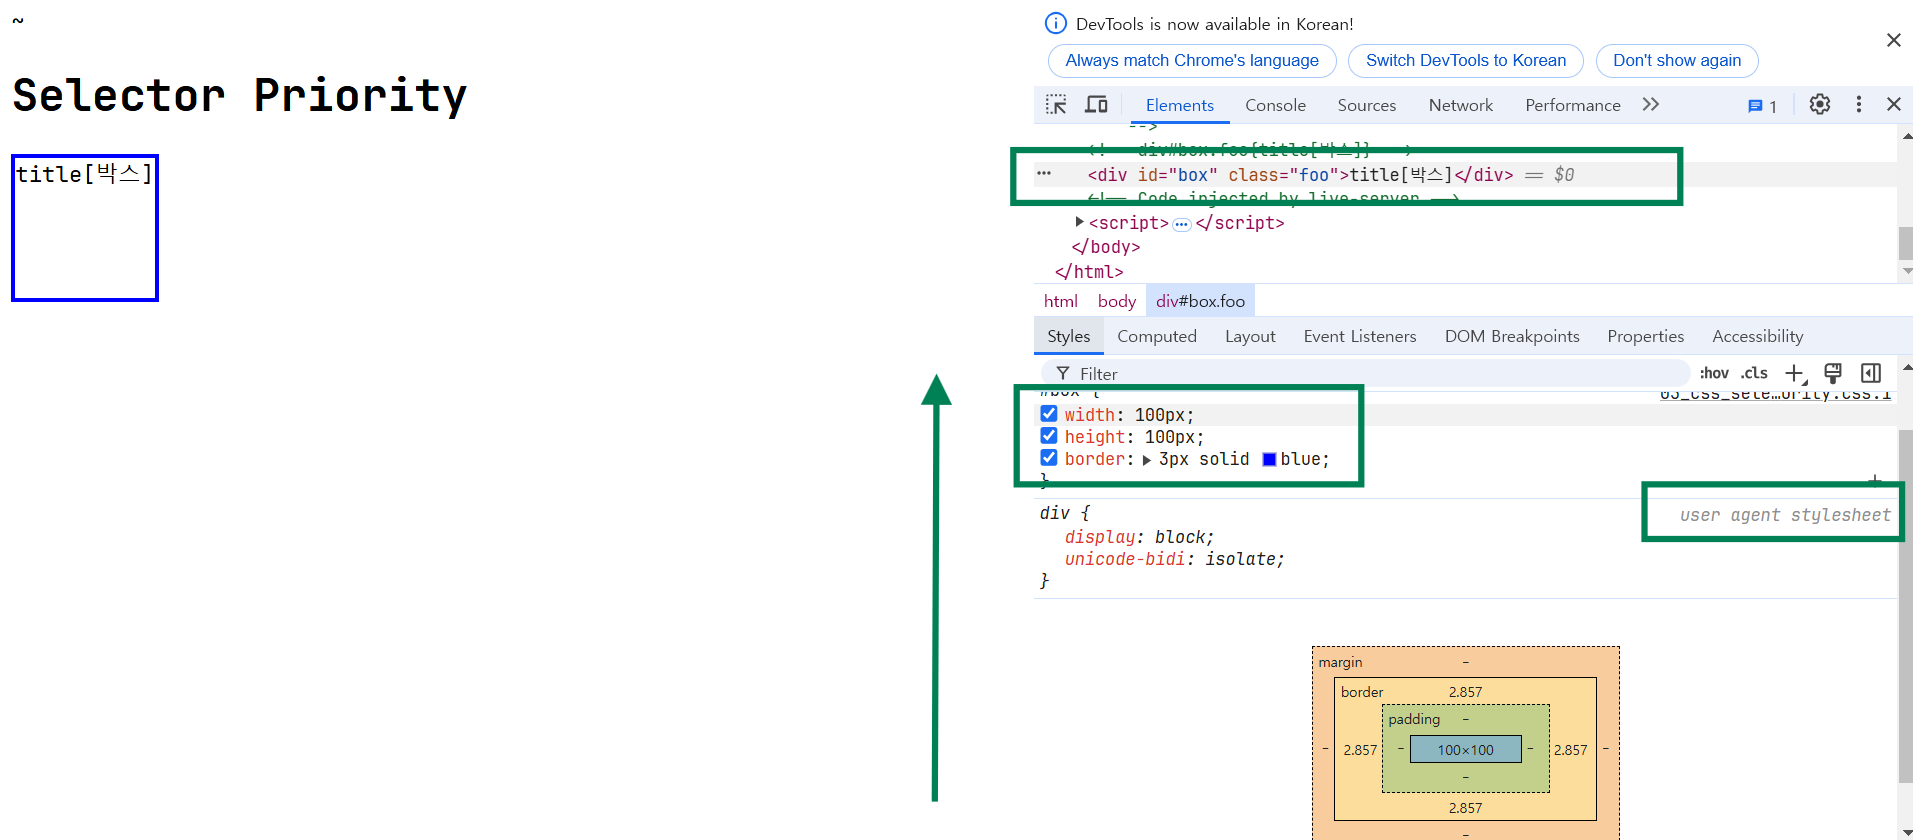This screenshot has width=1913, height=840.
Task: Open the DOM Breakpoints pane tab
Action: coord(1511,336)
